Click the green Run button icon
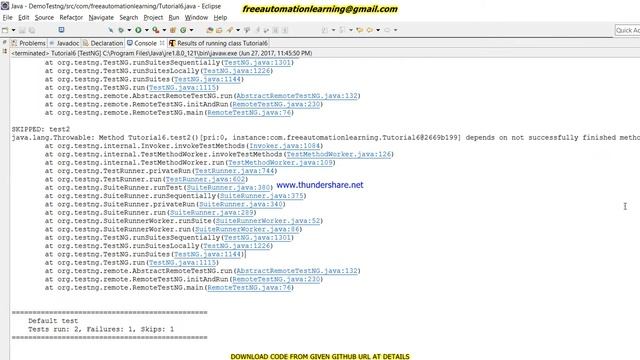 [138, 30]
